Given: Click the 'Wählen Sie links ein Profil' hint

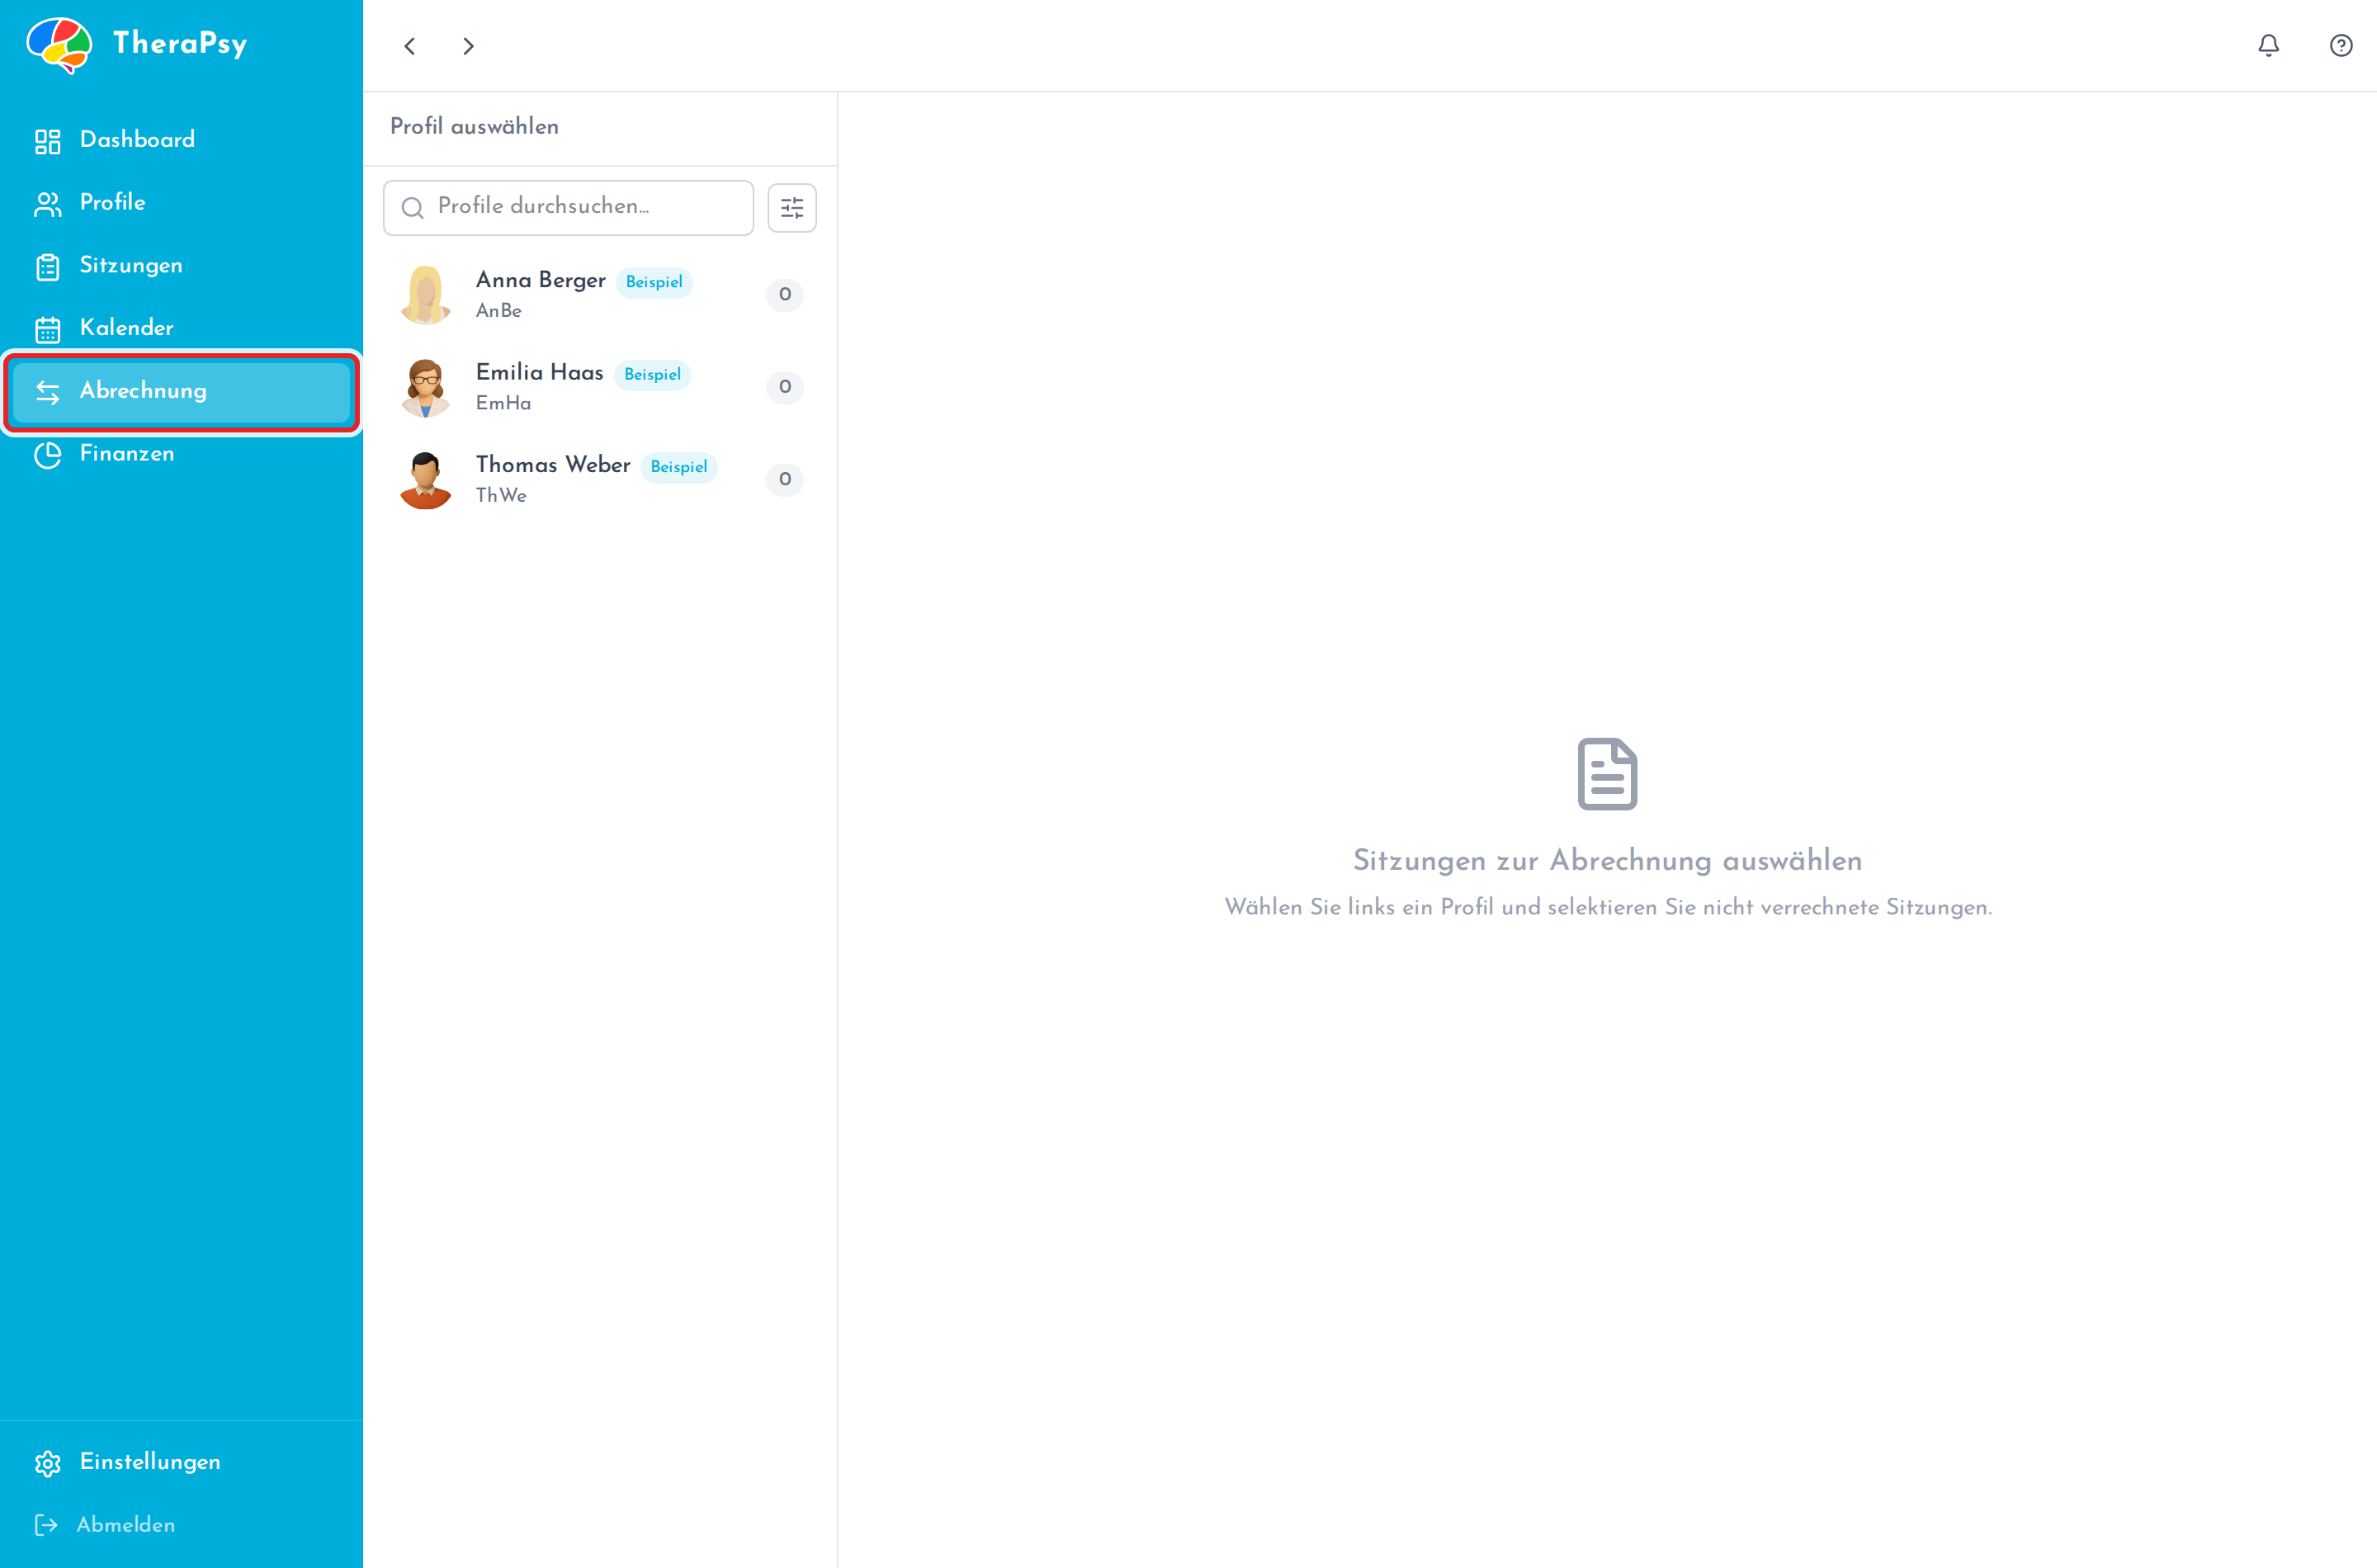Looking at the screenshot, I should point(1608,907).
